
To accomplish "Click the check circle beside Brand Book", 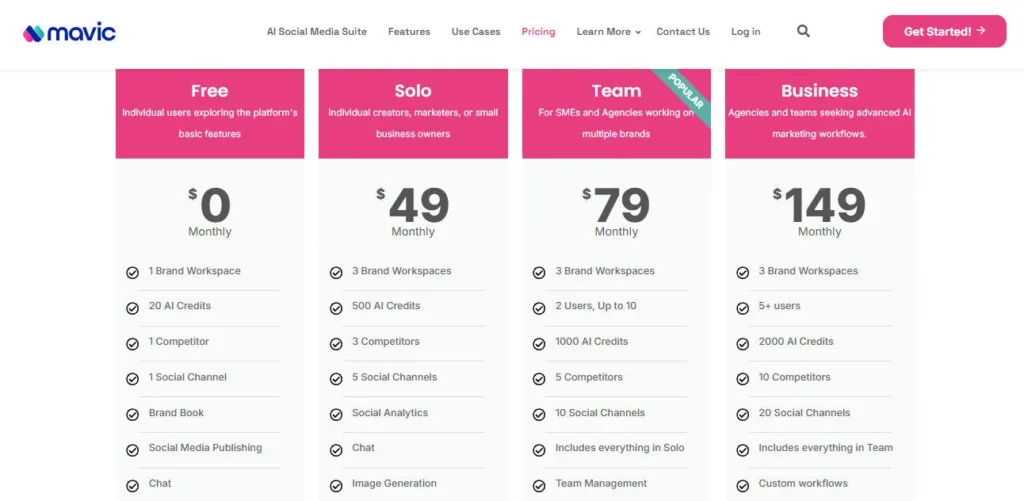I will 132,414.
